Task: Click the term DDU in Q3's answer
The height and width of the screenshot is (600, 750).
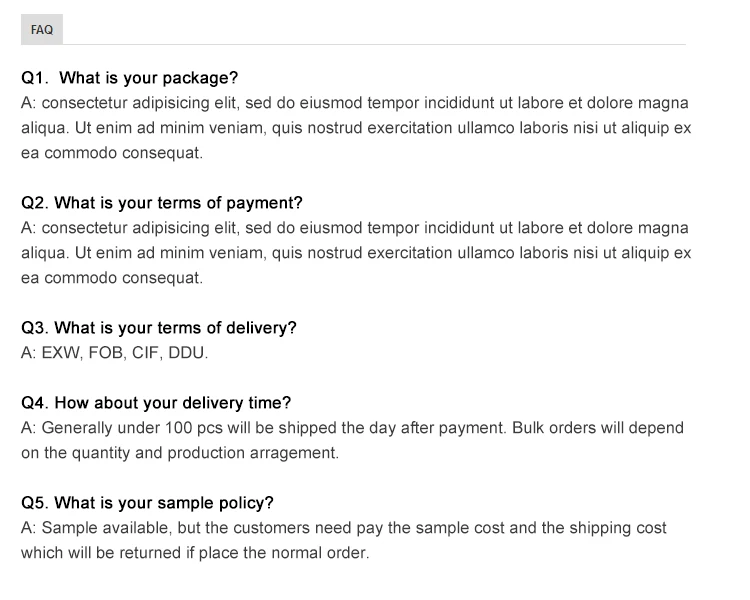Action: point(187,353)
